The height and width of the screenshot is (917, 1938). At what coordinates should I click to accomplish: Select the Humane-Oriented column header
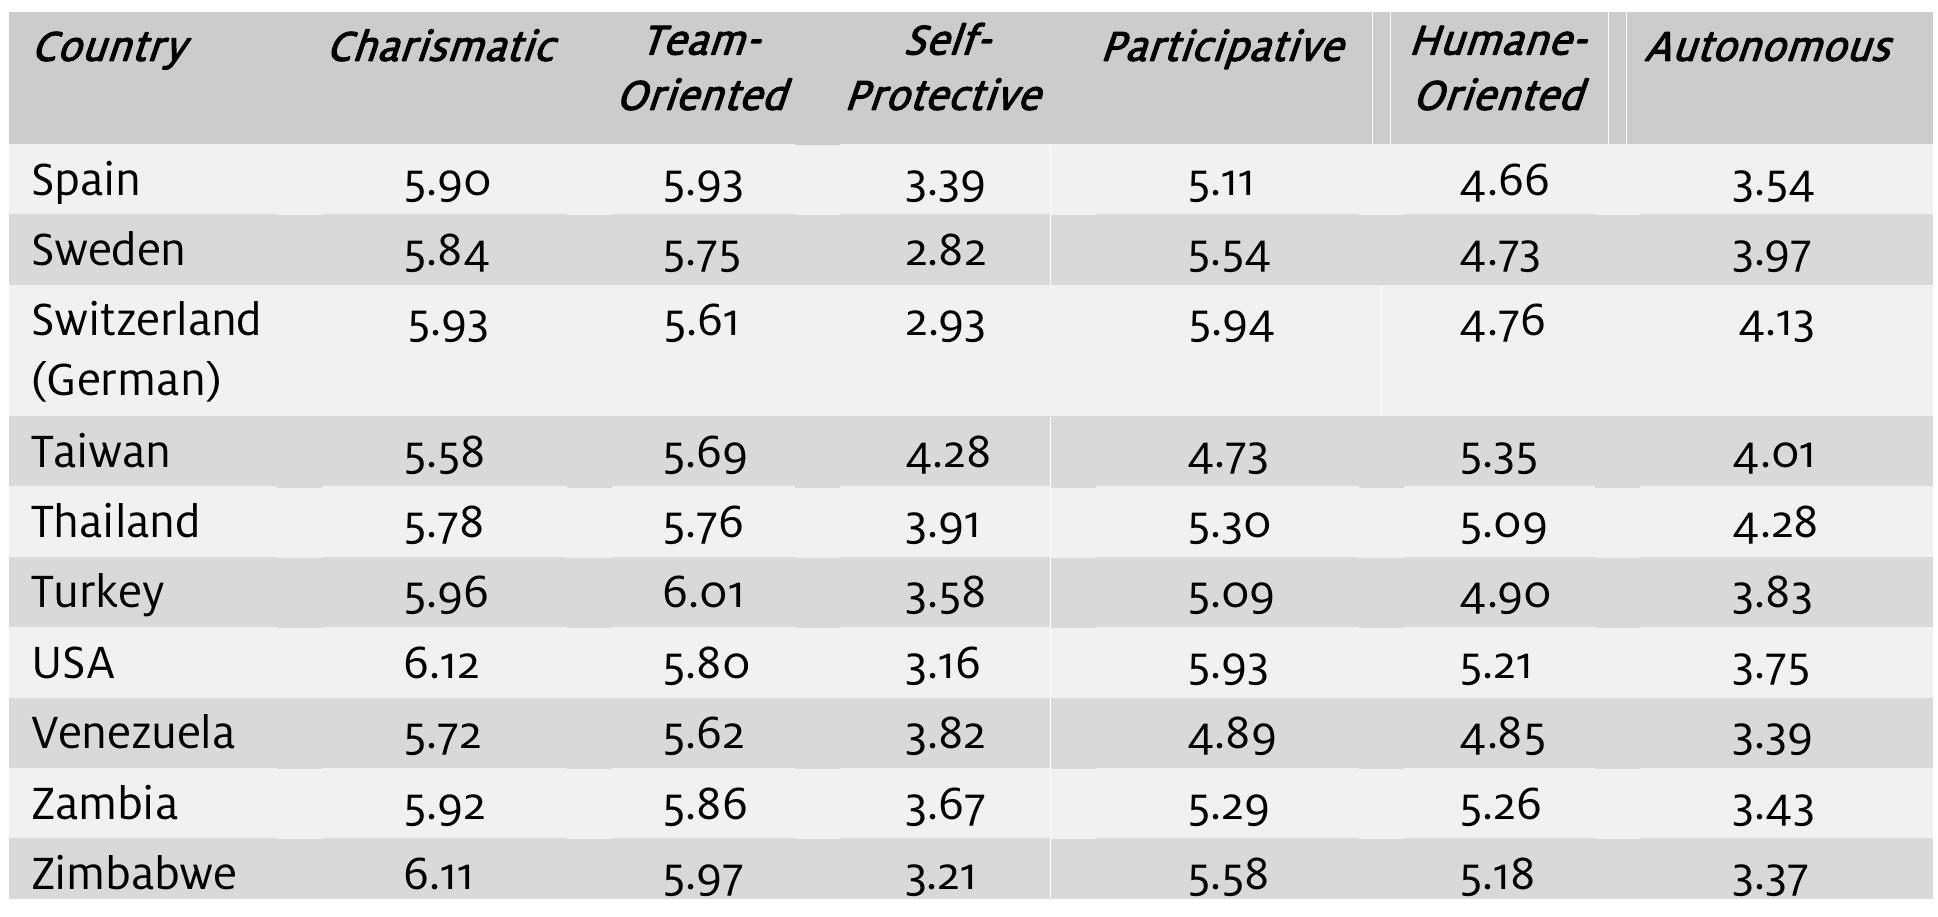tap(1499, 70)
